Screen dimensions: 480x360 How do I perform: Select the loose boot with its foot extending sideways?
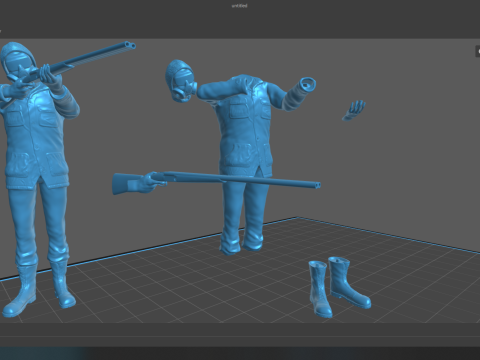(x=348, y=282)
